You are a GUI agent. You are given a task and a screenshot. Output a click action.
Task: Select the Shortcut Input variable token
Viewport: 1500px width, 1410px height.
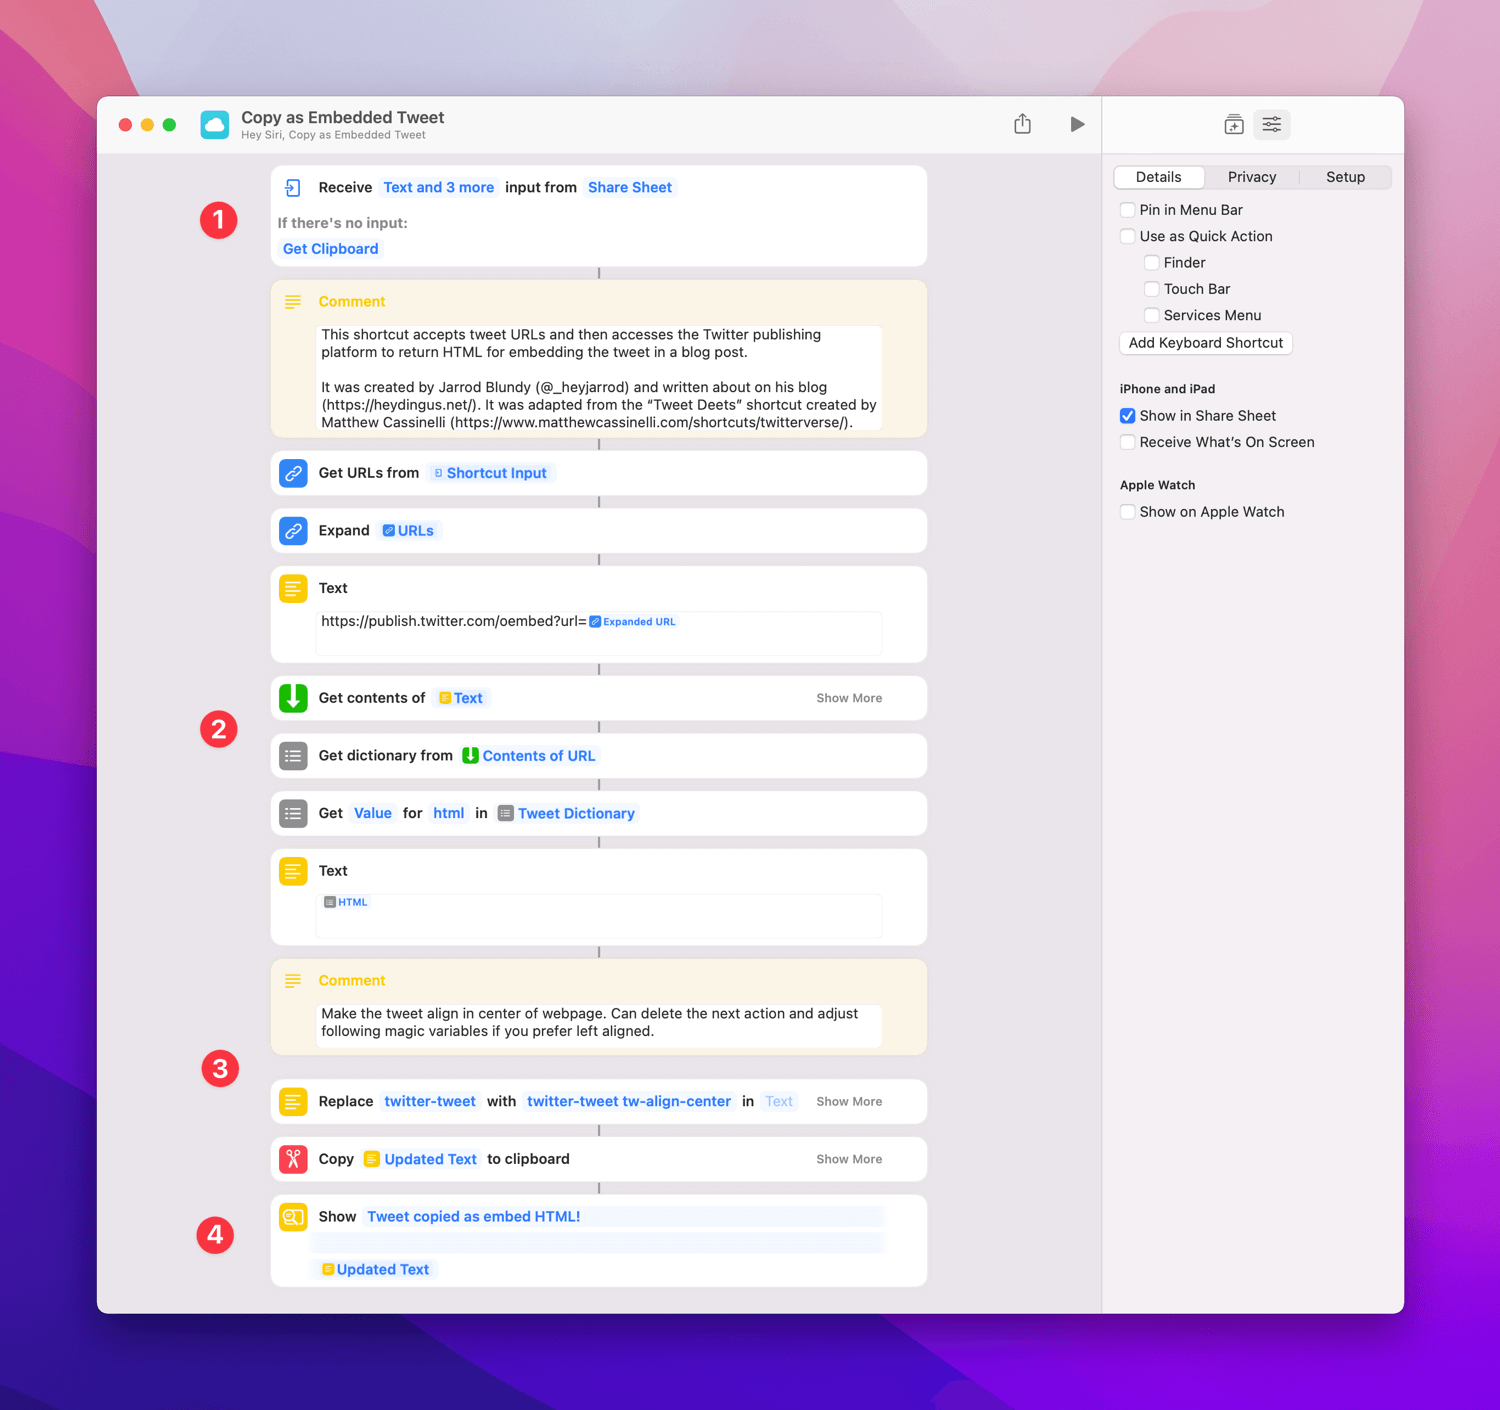490,473
